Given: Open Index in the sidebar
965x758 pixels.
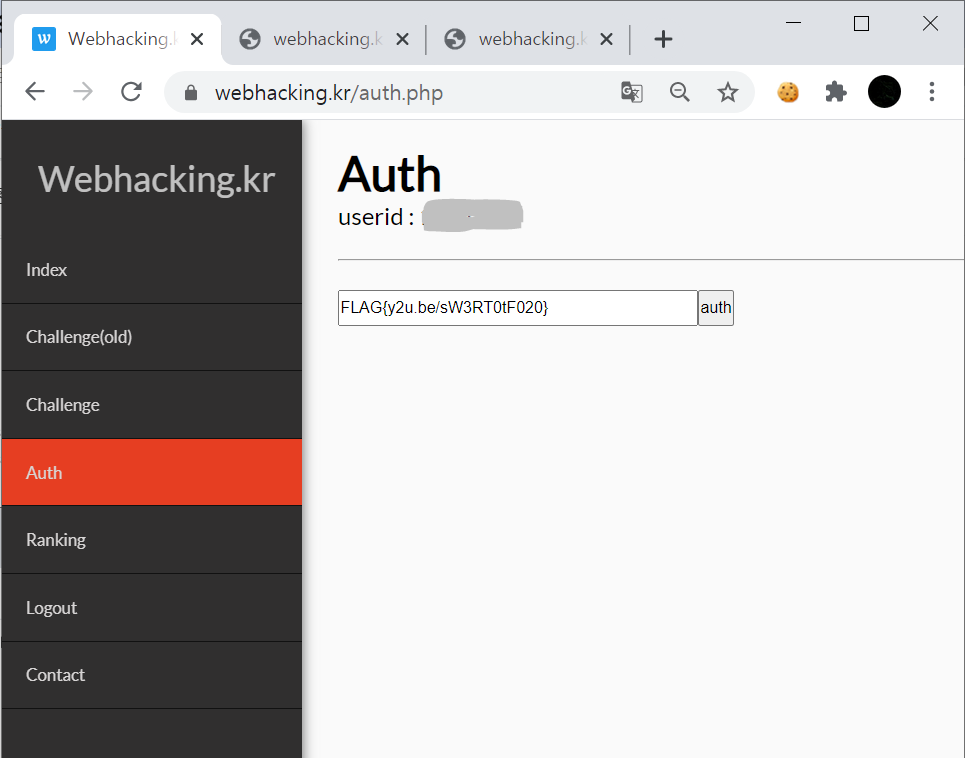Looking at the screenshot, I should [x=151, y=270].
